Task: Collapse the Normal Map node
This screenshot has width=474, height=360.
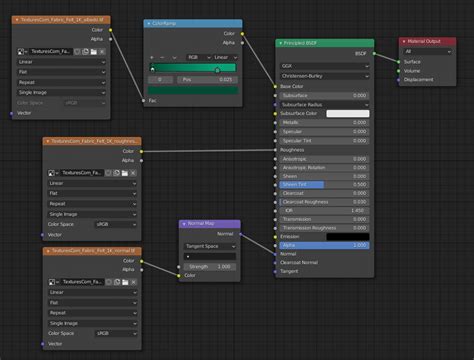Action: pos(184,224)
